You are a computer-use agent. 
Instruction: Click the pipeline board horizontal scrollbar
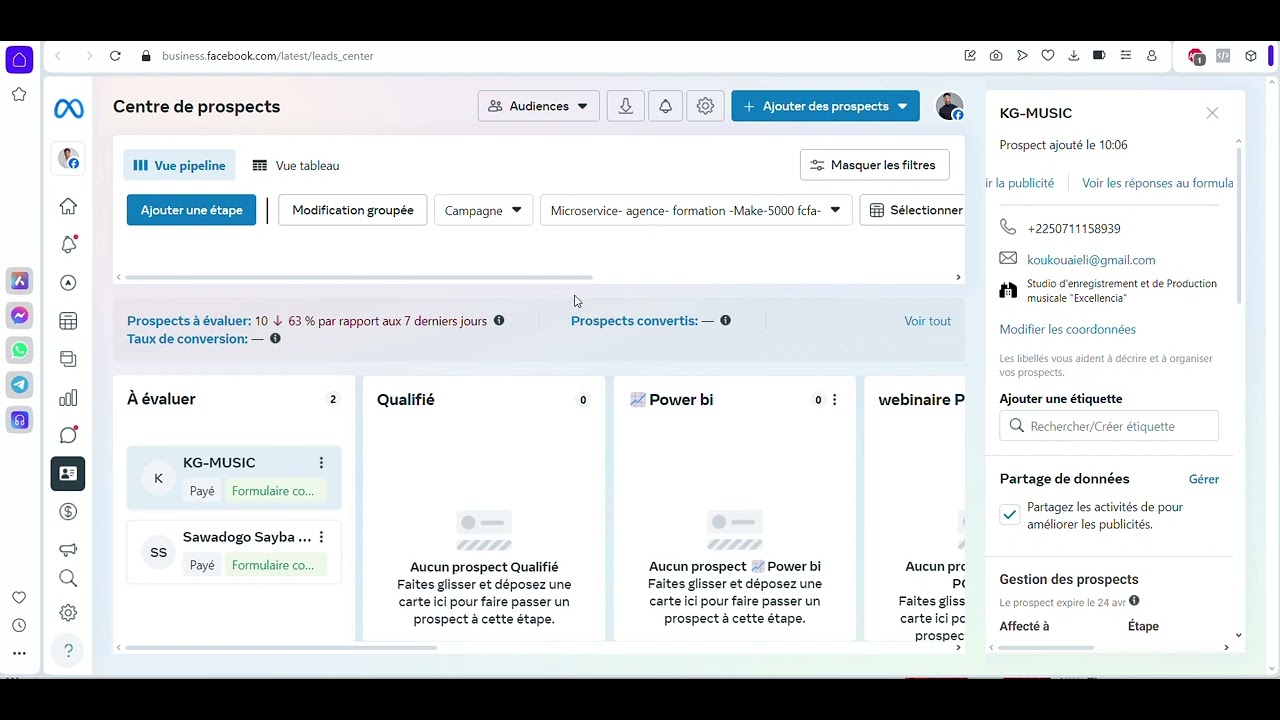coord(281,648)
